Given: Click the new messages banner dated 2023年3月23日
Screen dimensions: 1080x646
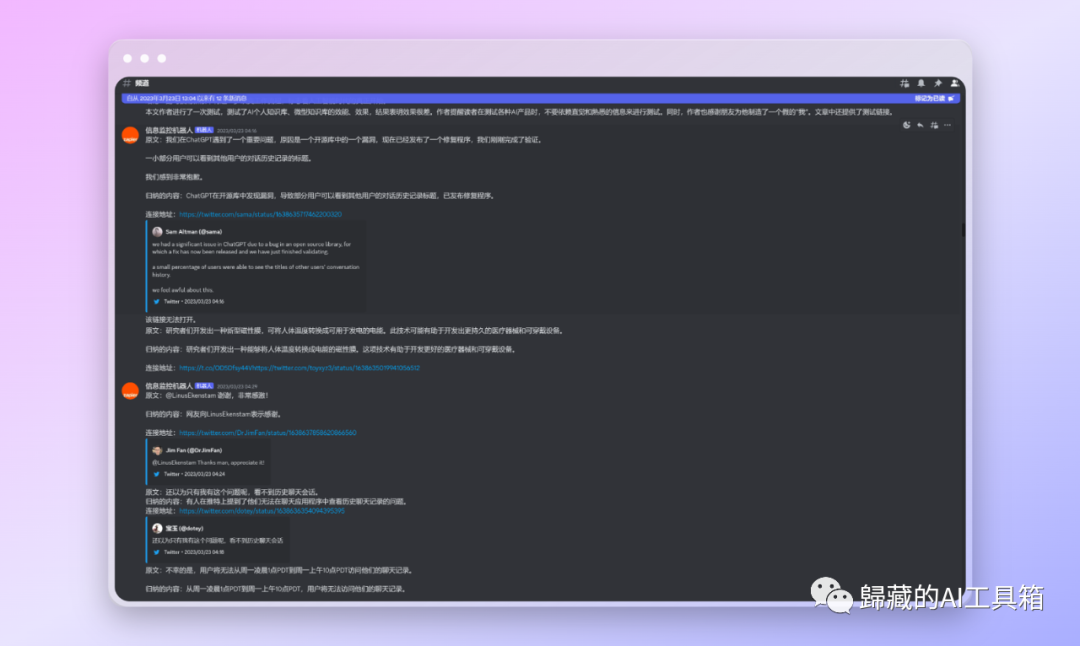Looking at the screenshot, I should (x=541, y=98).
